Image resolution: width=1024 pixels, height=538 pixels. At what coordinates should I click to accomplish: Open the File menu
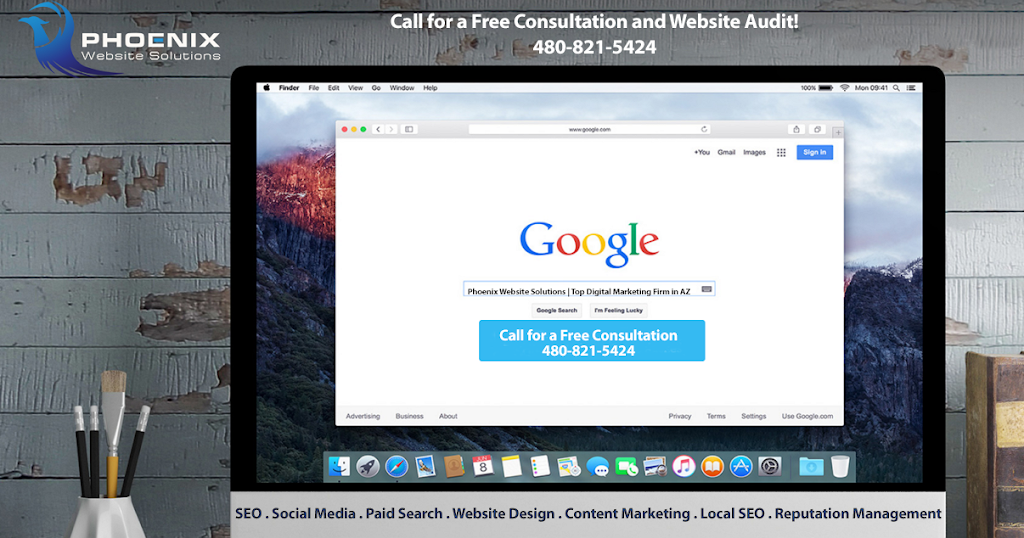coord(313,87)
